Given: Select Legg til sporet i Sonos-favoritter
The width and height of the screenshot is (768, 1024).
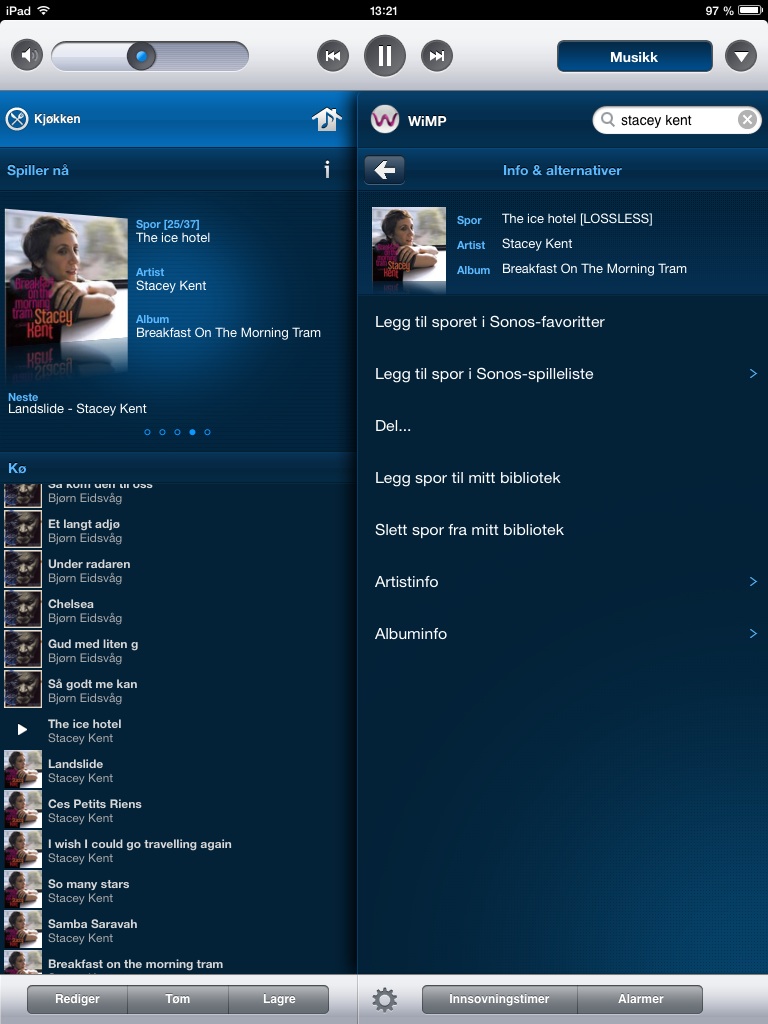Looking at the screenshot, I should (563, 322).
